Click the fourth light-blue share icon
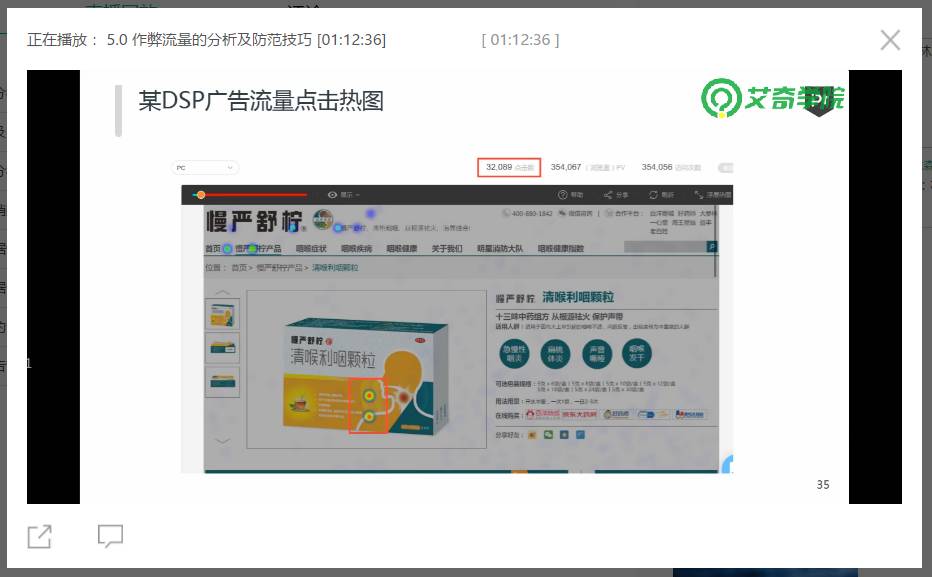The image size is (932, 577). click(580, 435)
